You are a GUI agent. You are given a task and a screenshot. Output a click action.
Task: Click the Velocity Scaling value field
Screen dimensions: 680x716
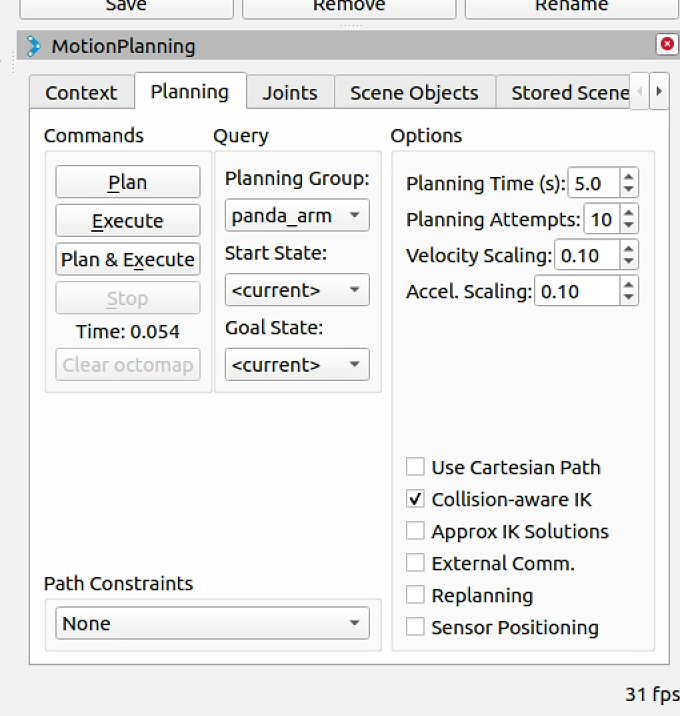[x=587, y=255]
